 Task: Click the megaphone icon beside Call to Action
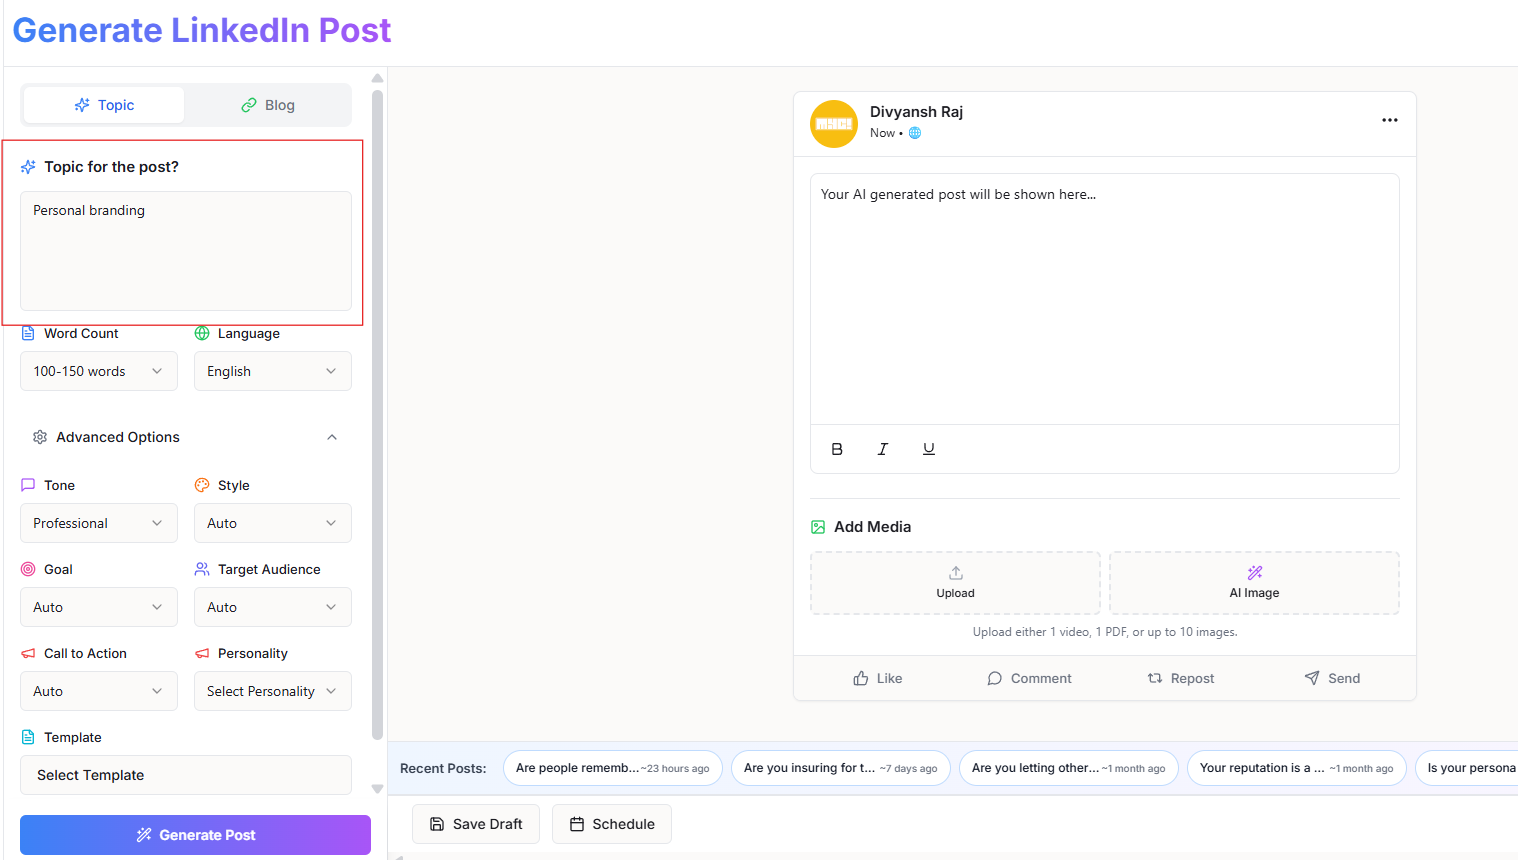pyautogui.click(x=28, y=653)
